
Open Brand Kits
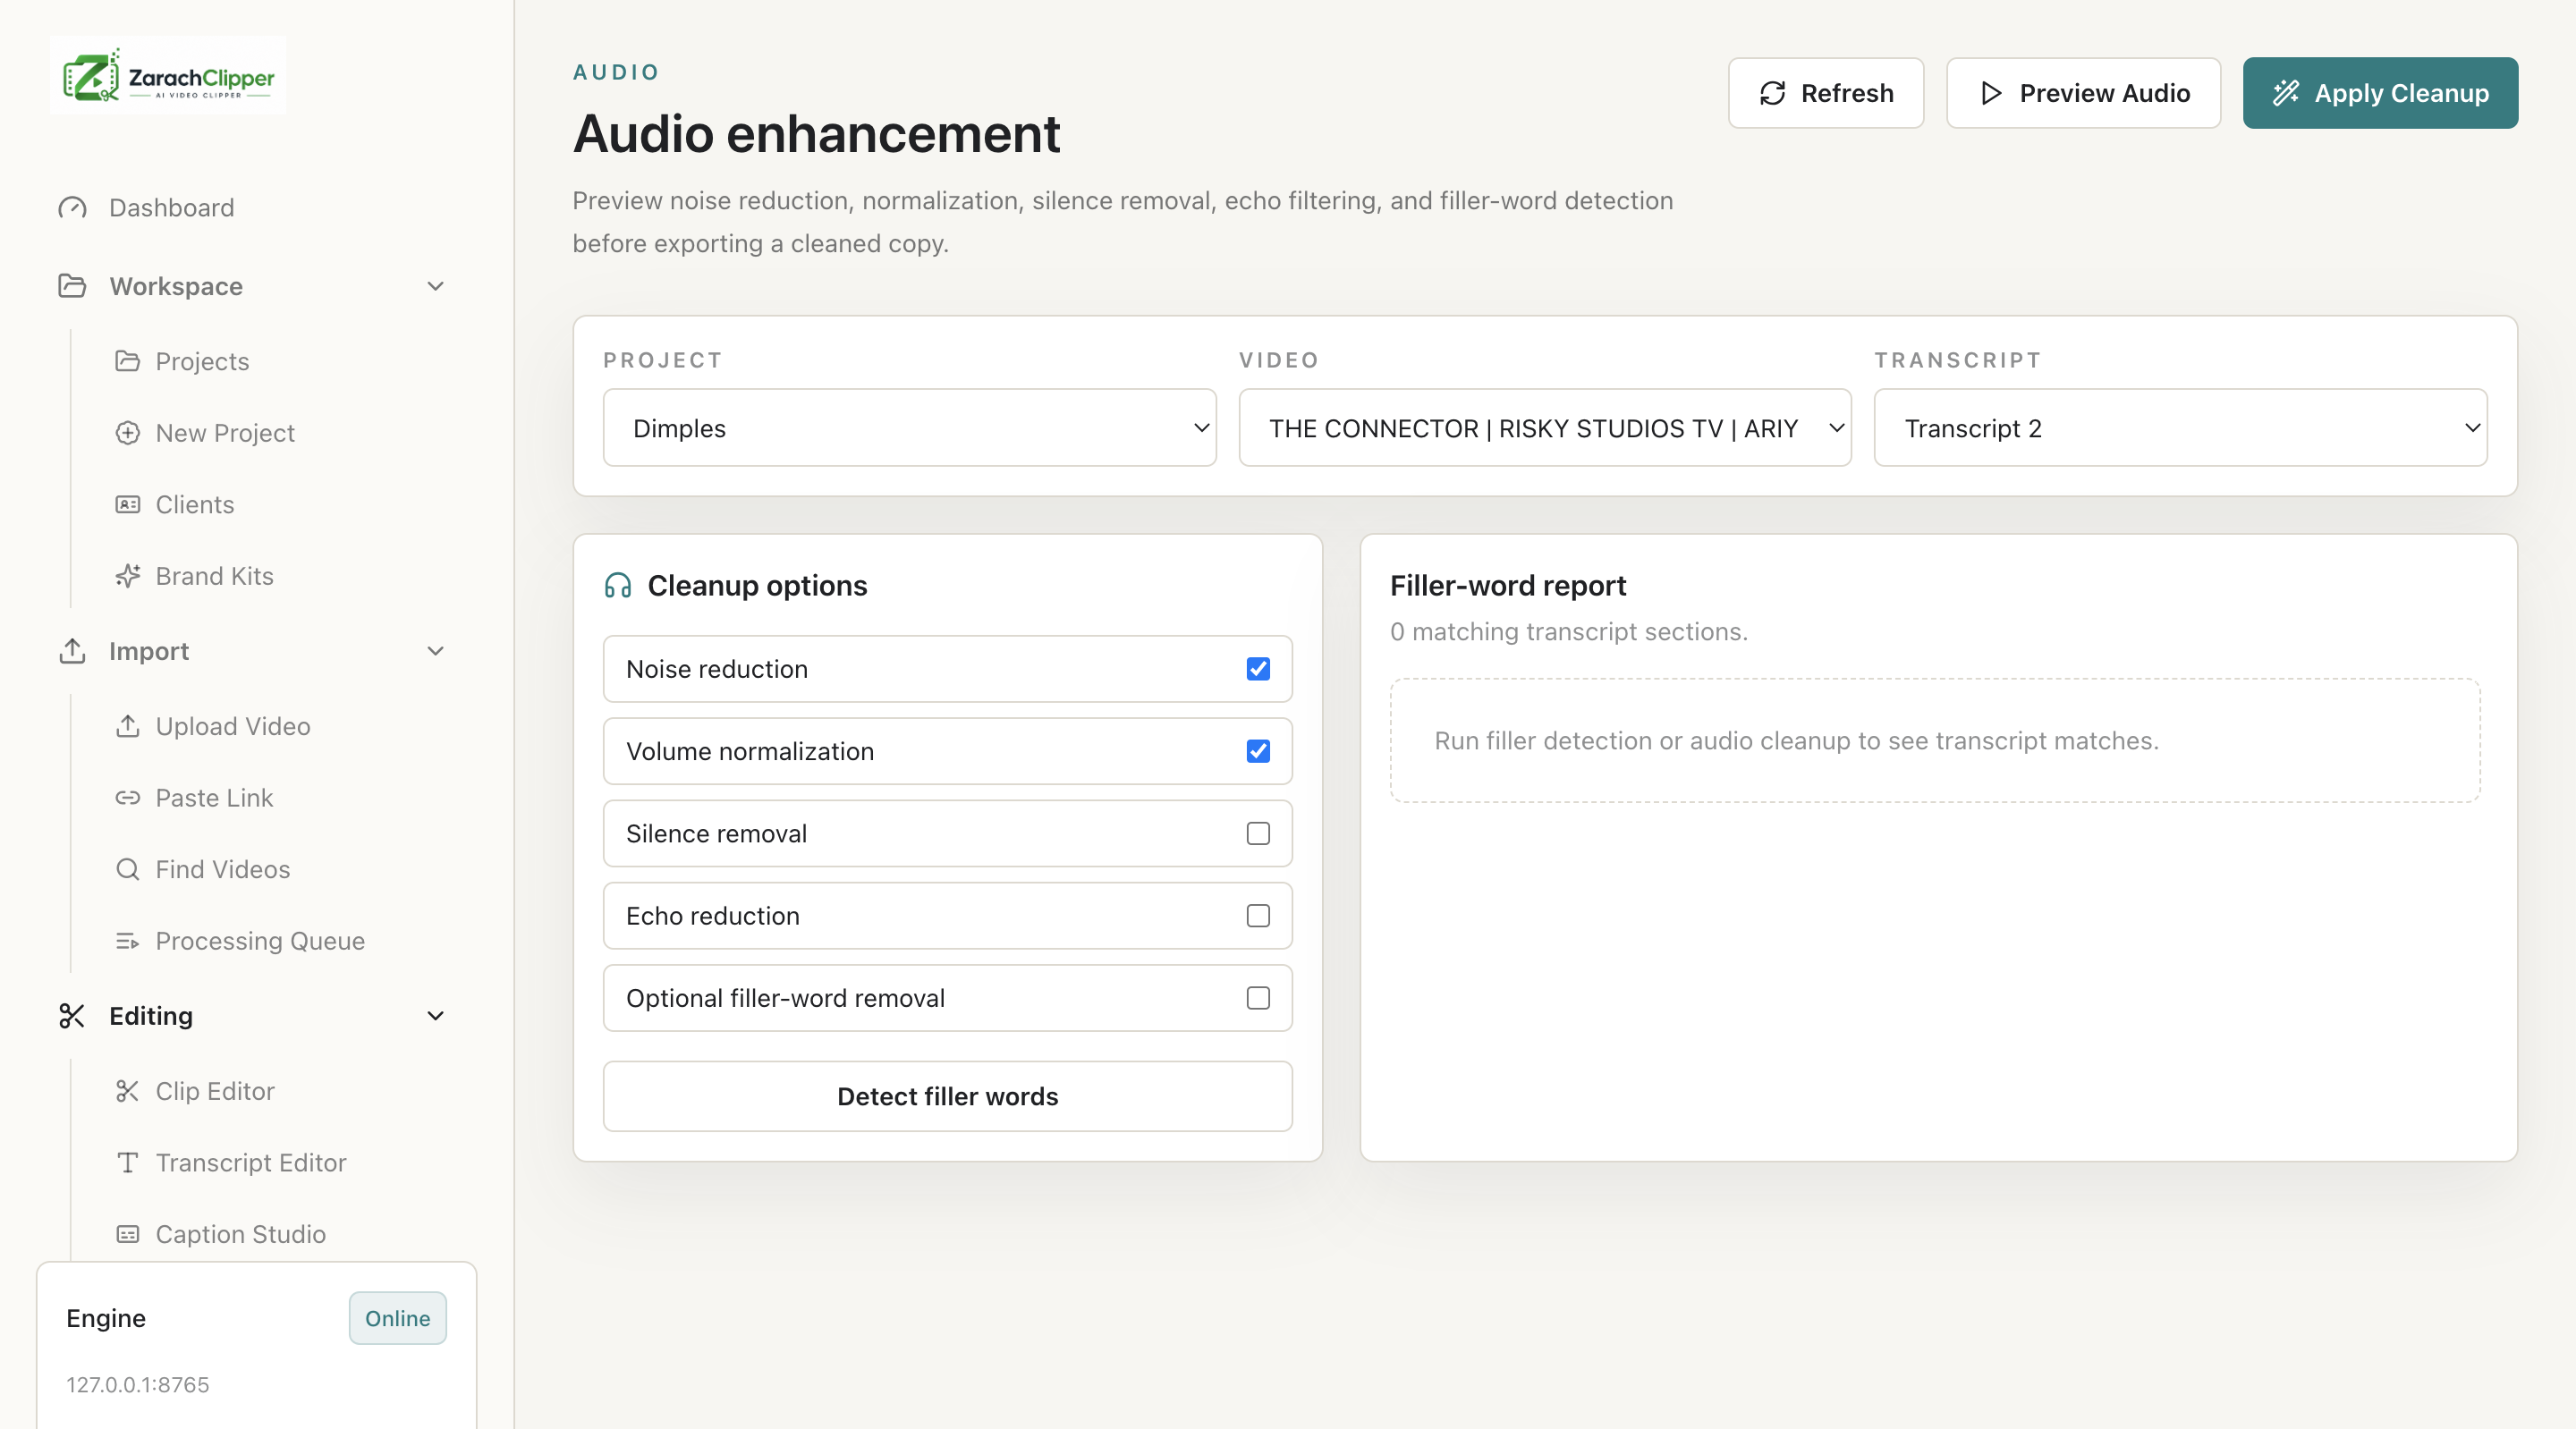click(214, 576)
